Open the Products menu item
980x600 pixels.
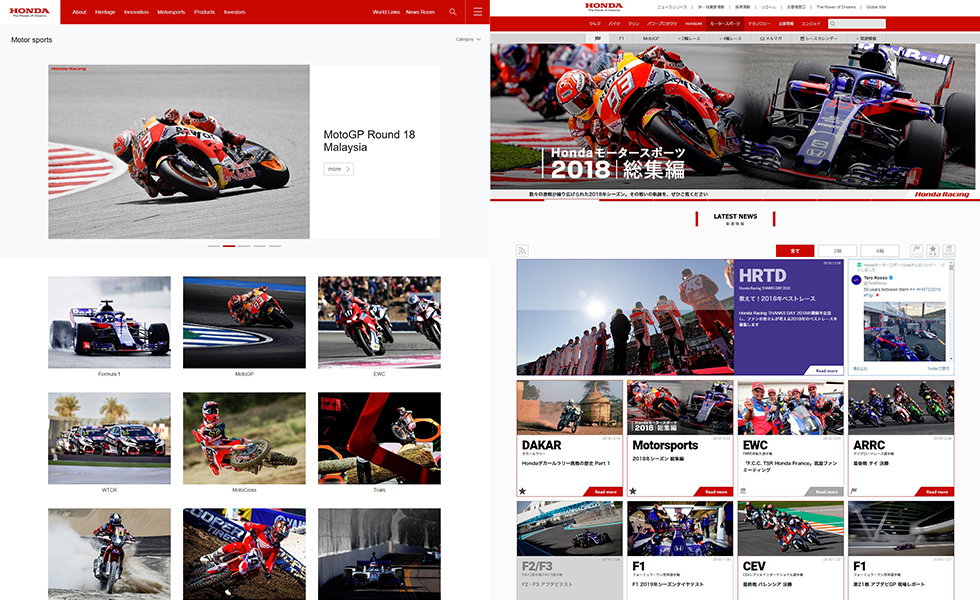pyautogui.click(x=204, y=12)
